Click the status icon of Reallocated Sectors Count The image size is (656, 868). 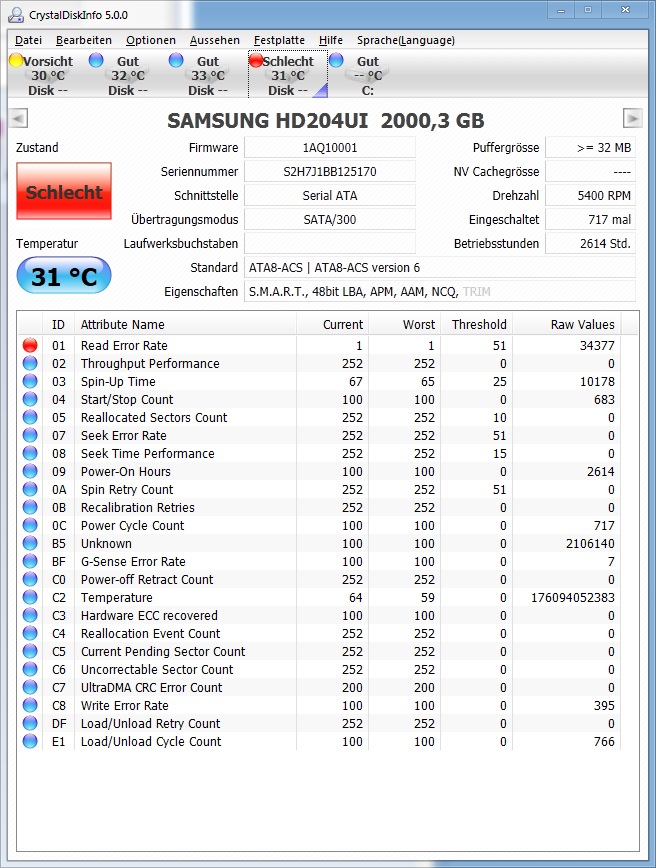tap(30, 417)
